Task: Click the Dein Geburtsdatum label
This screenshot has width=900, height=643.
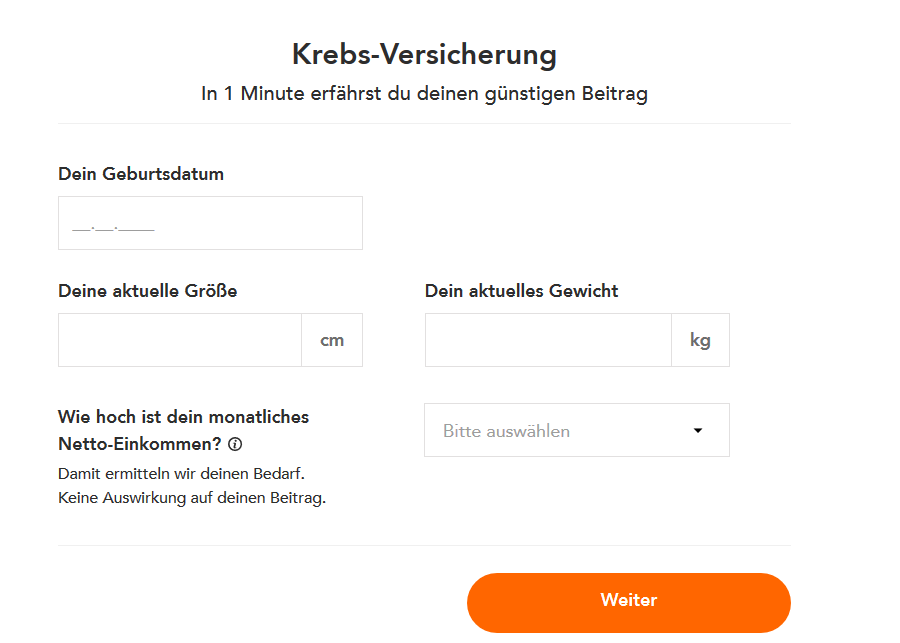Action: coord(140,174)
